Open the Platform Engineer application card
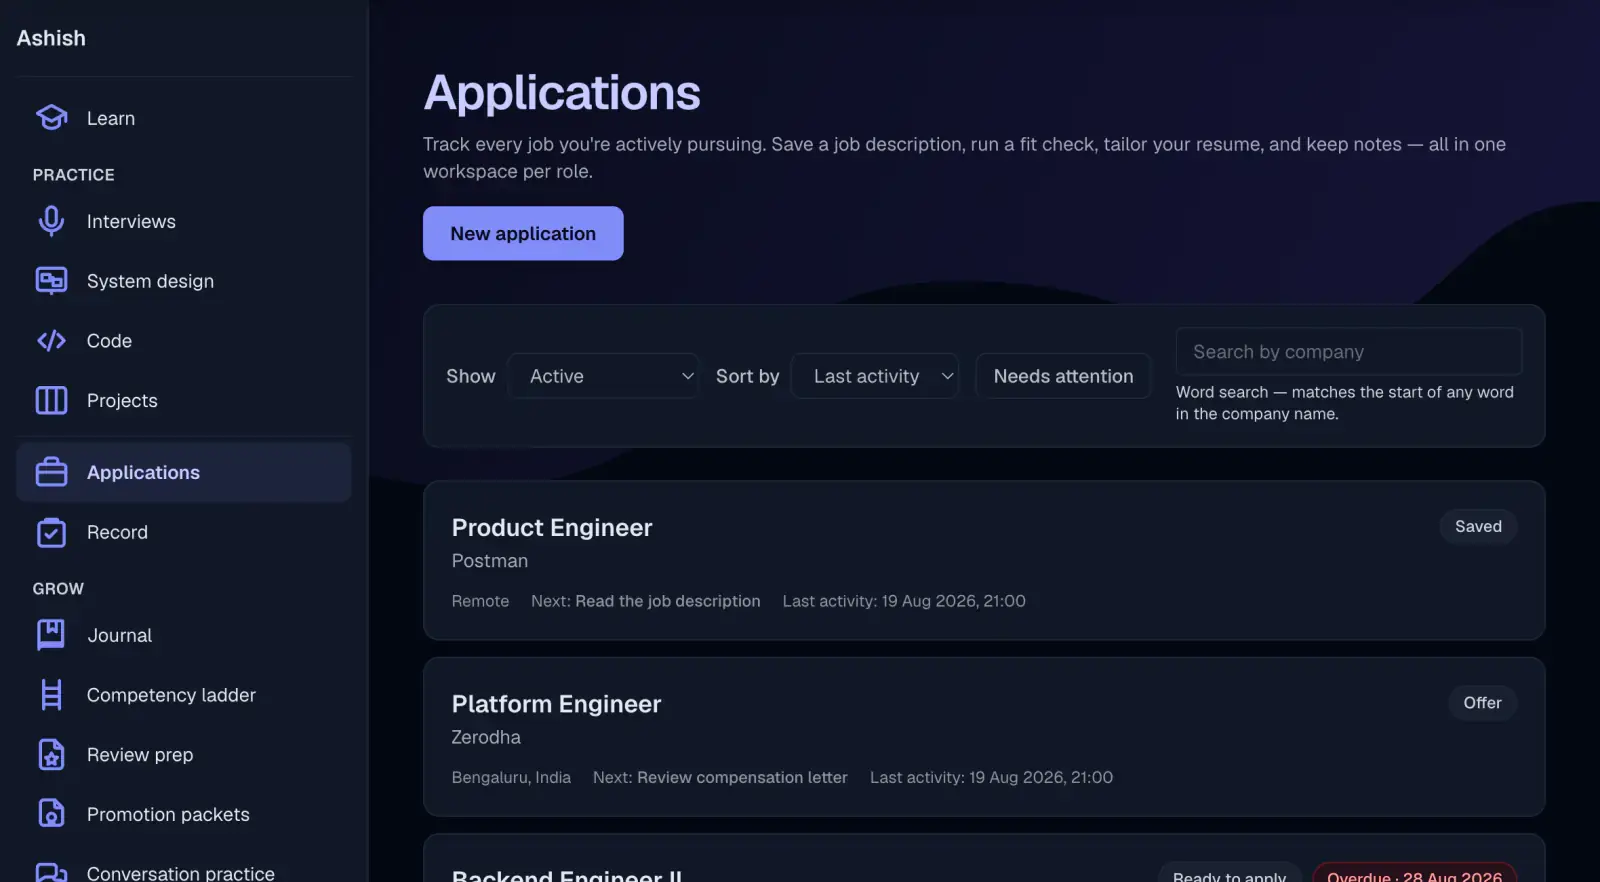The width and height of the screenshot is (1600, 882). point(984,737)
